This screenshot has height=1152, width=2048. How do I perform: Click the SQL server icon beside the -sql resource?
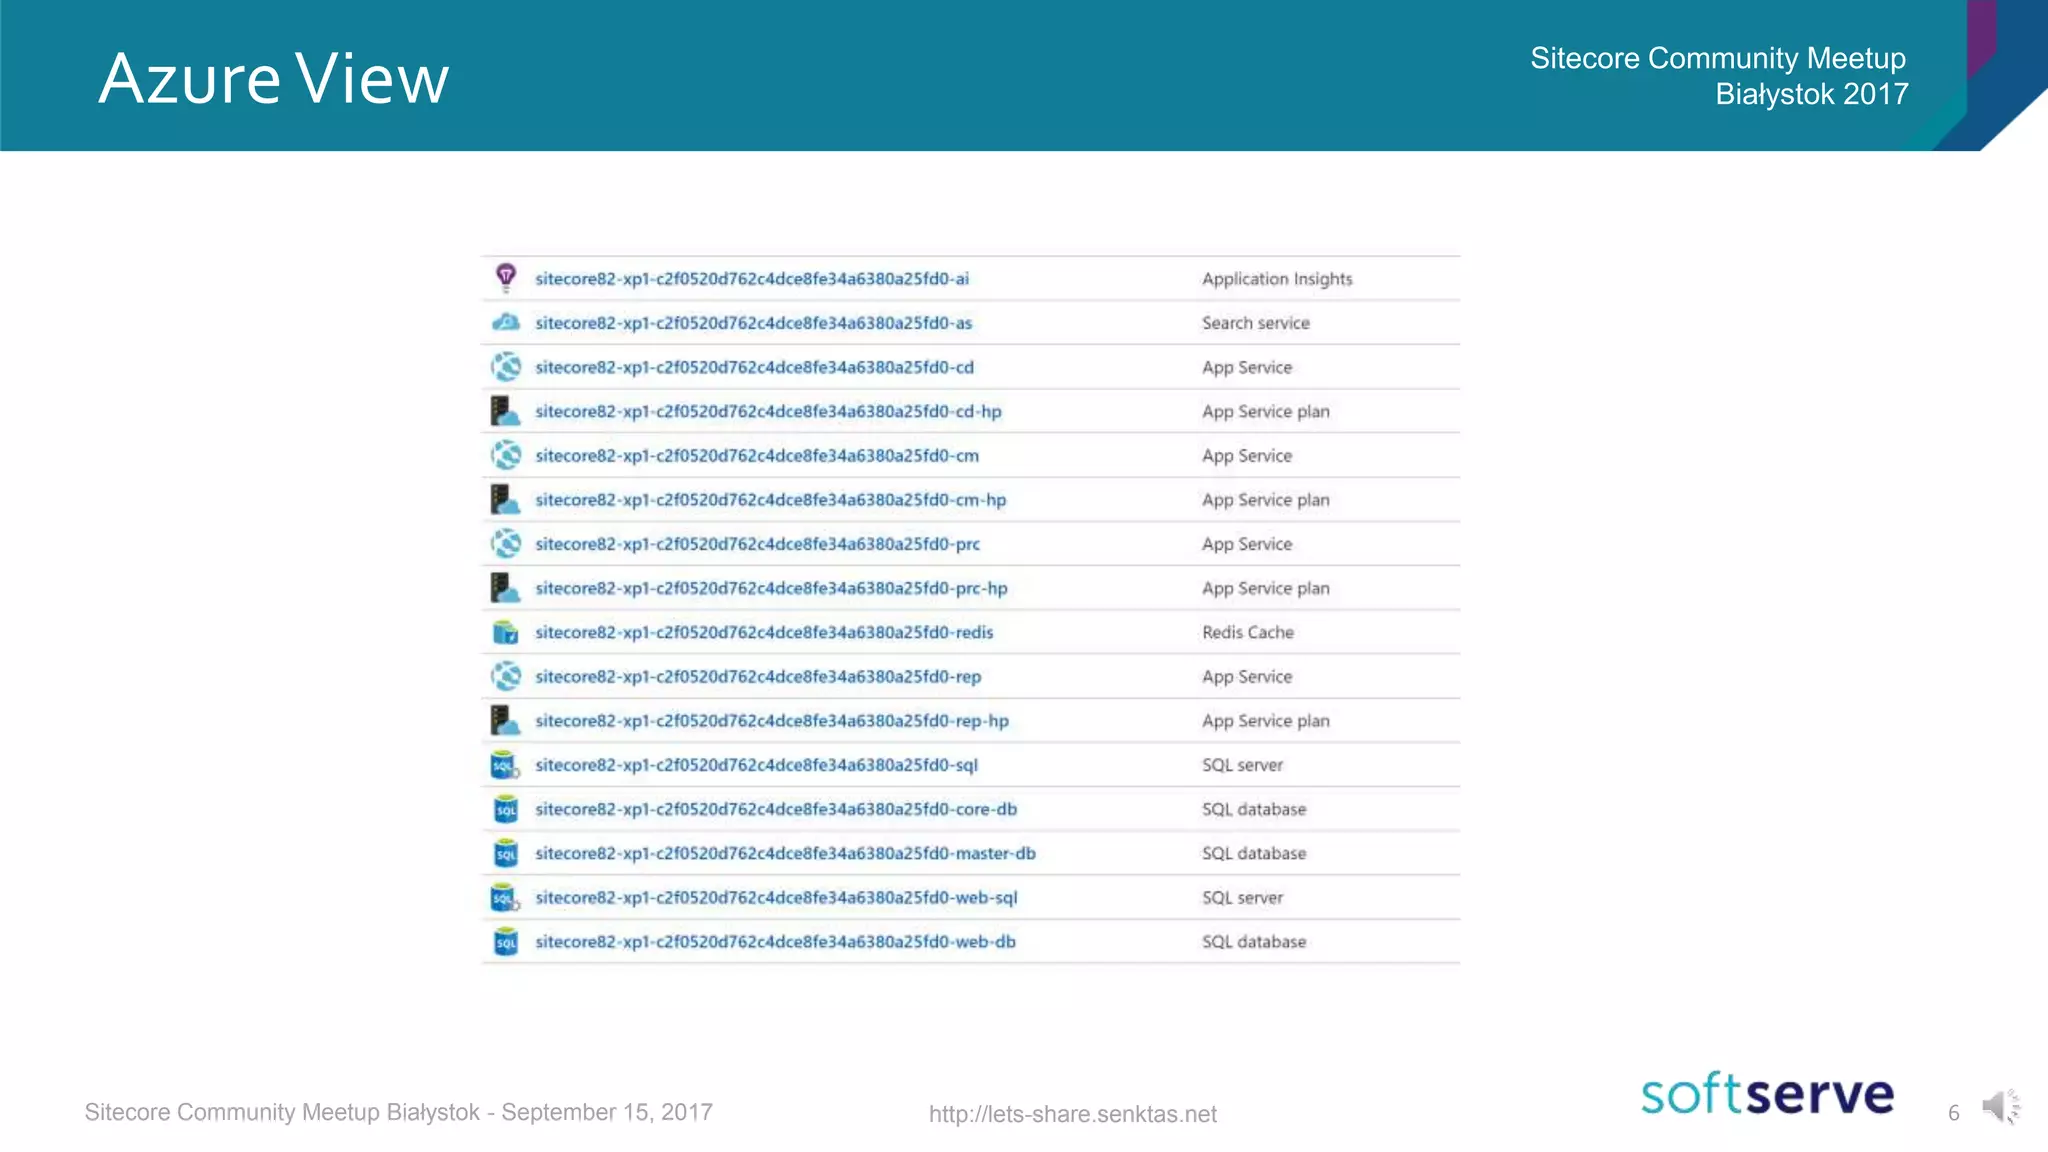[505, 765]
